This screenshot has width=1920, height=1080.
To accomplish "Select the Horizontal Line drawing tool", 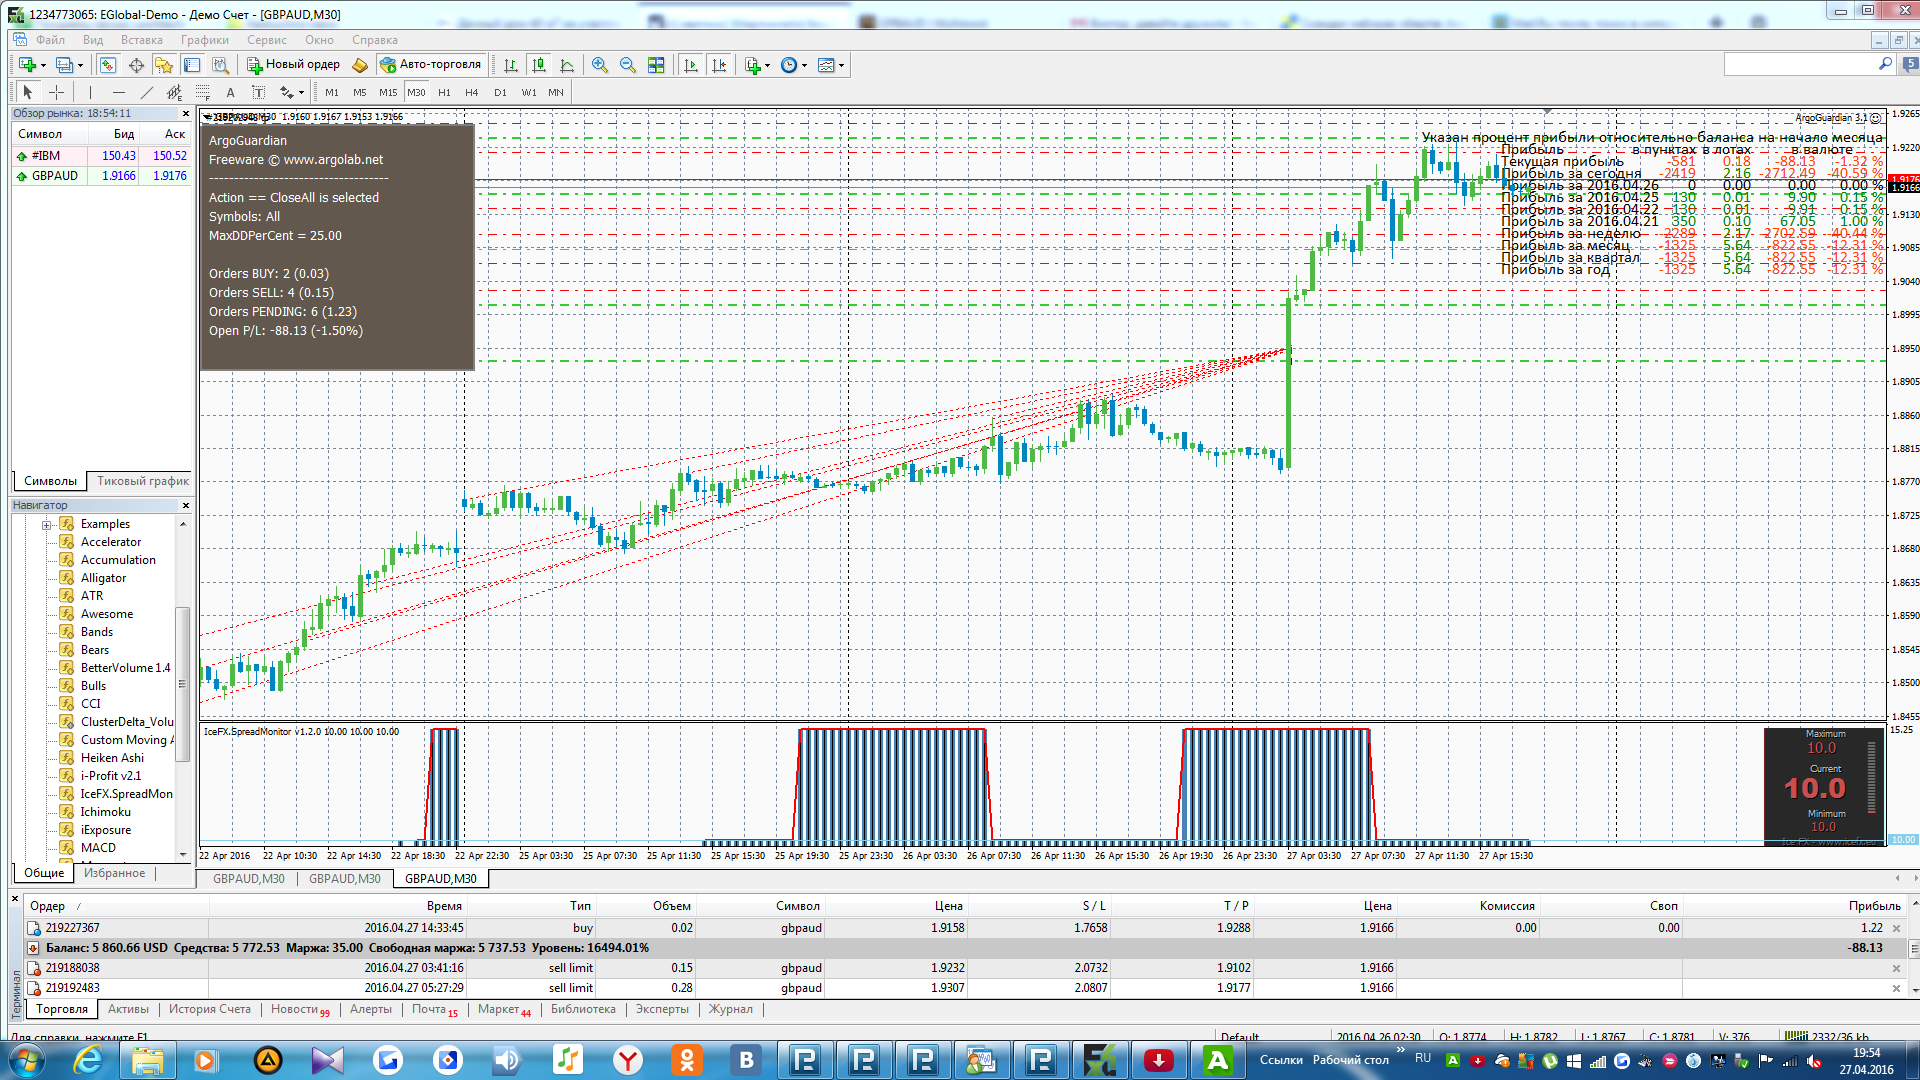I will (118, 92).
